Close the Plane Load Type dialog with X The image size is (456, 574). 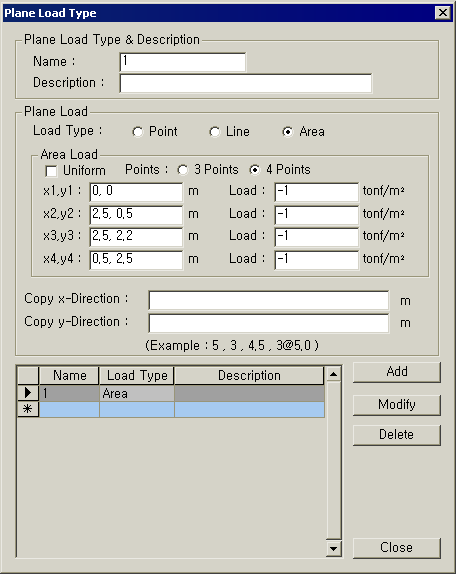[443, 13]
